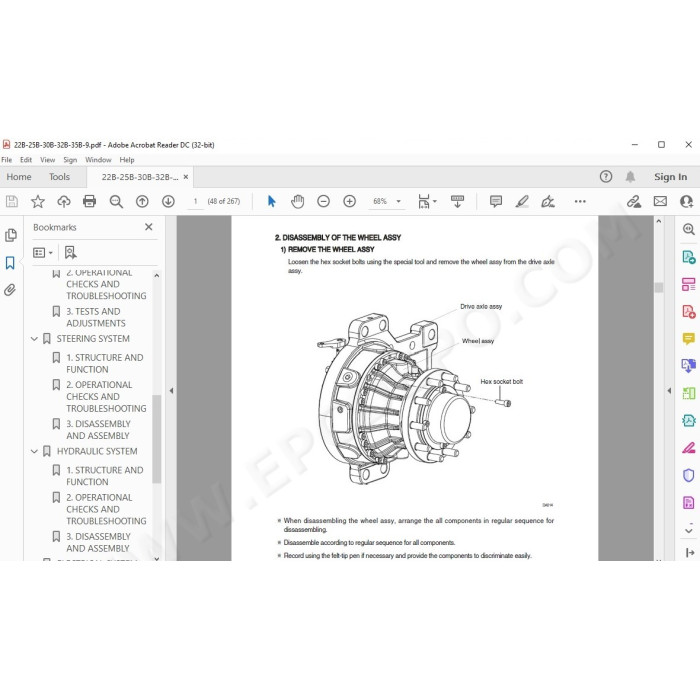
Task: Choose the Selection arrow tool
Action: pos(271,201)
